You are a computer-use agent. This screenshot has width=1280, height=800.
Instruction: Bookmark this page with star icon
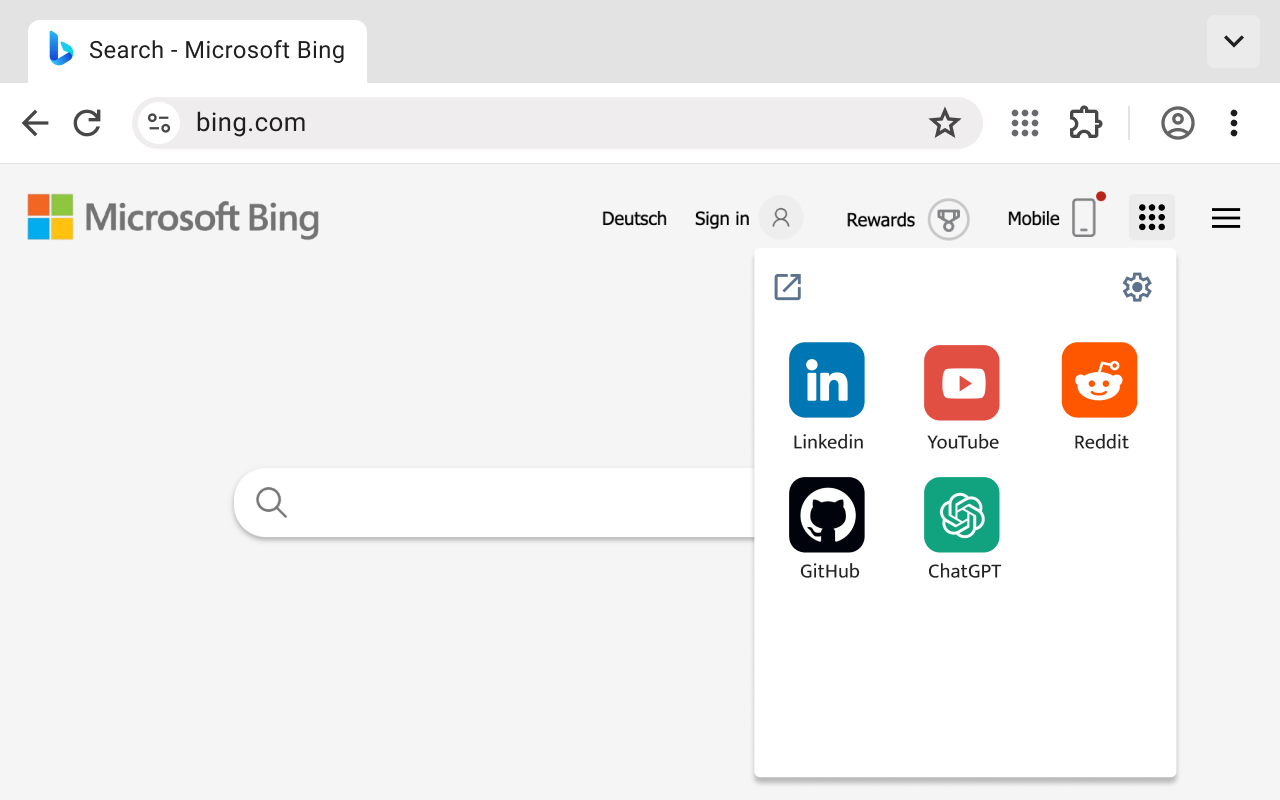(945, 123)
